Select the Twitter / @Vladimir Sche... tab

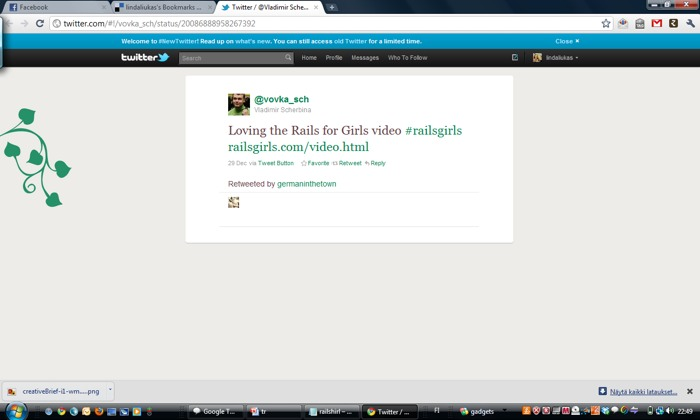pyautogui.click(x=270, y=7)
